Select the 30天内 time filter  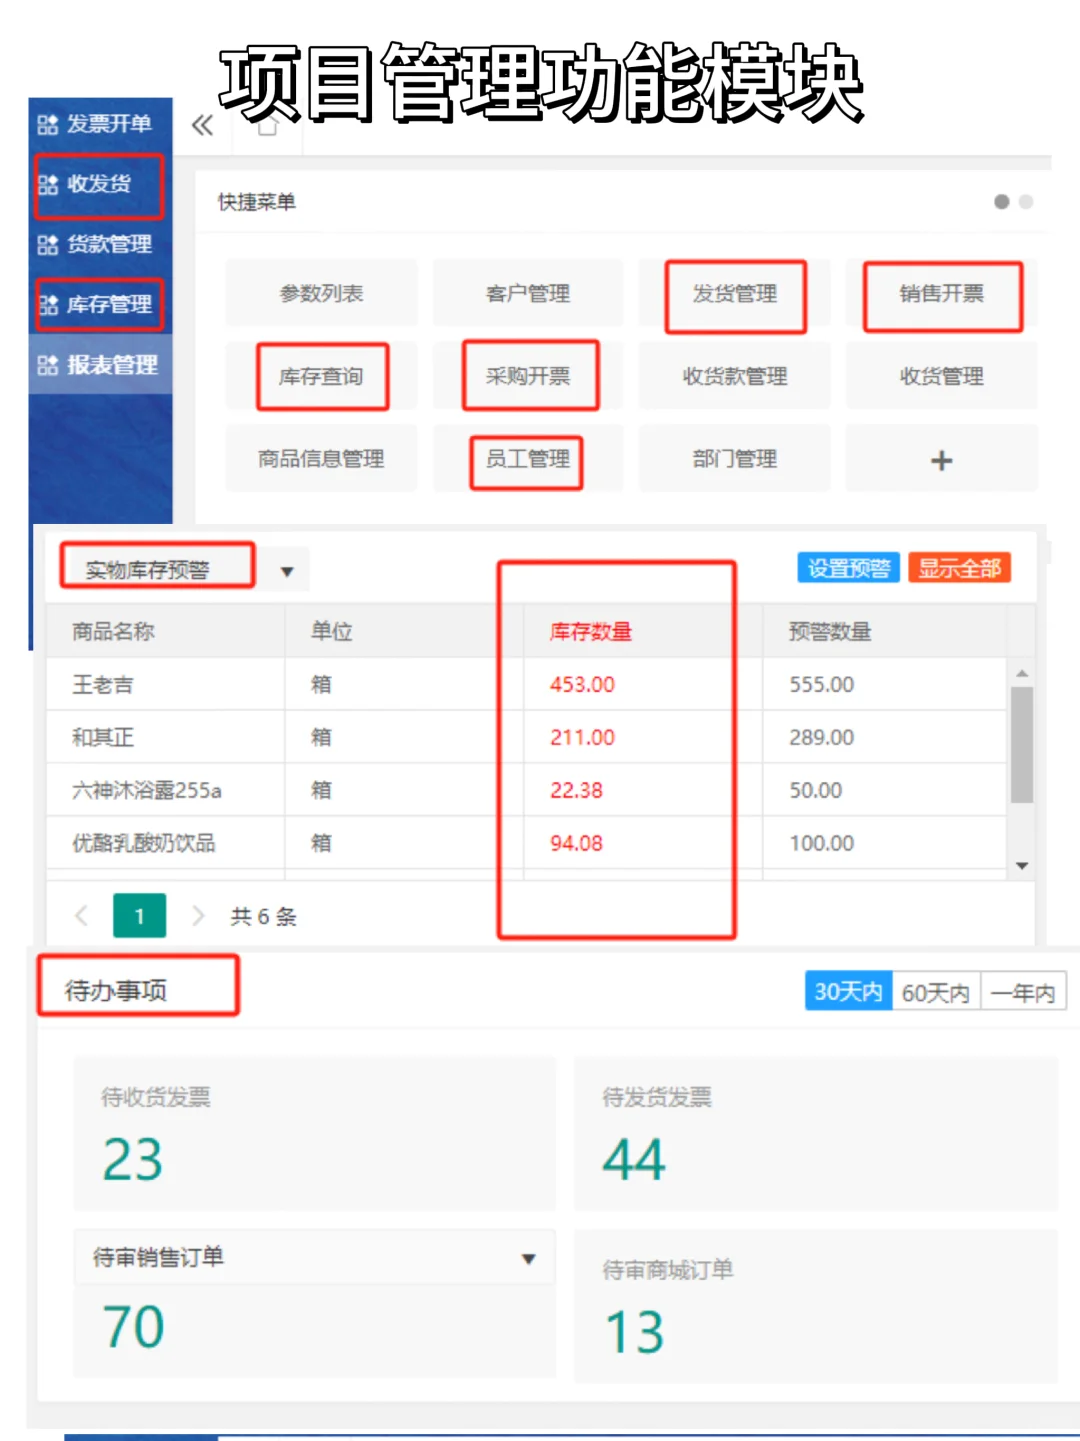coord(847,991)
